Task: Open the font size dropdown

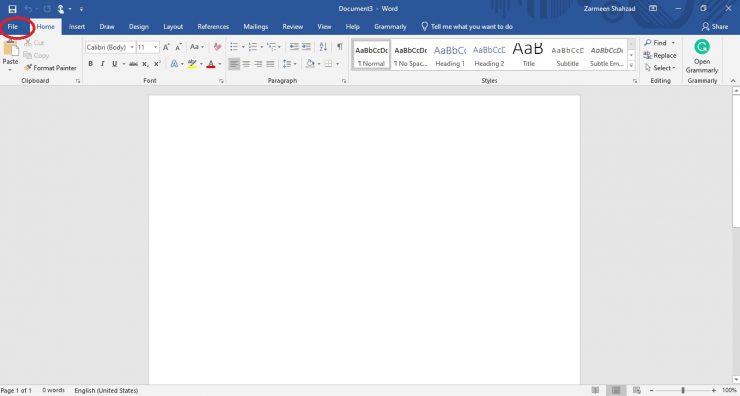Action: point(155,47)
